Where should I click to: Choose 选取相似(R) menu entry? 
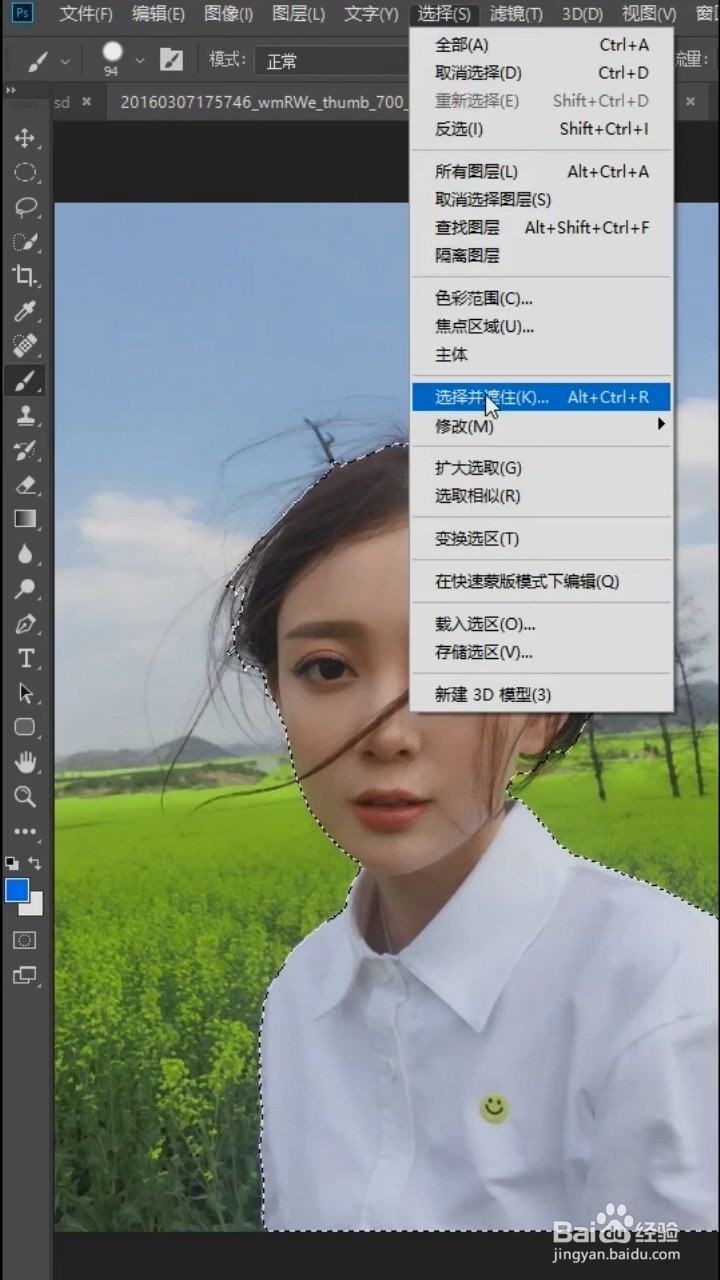[541, 496]
